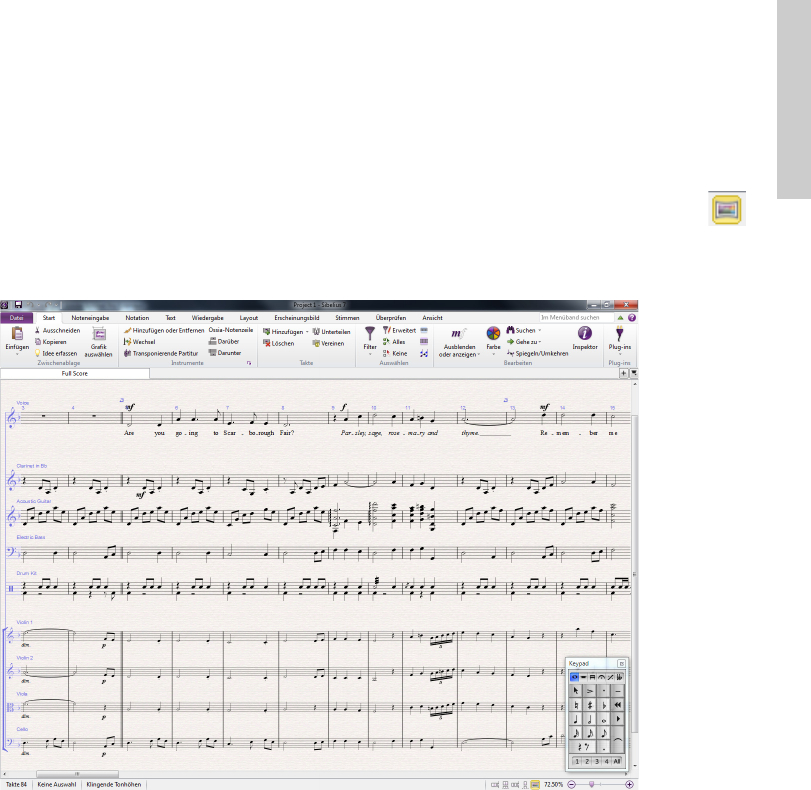Click the 72.50% zoom value
Image resolution: width=811 pixels, height=790 pixels.
553,785
